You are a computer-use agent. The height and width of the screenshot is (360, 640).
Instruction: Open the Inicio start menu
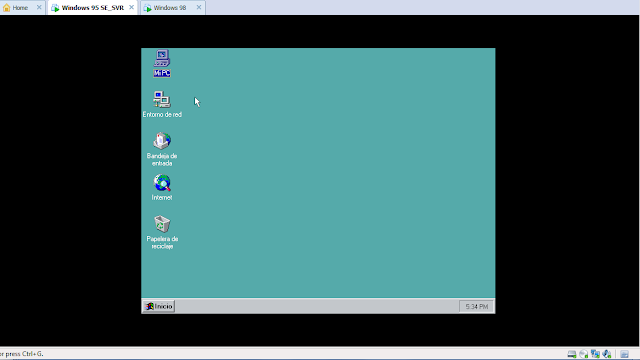[159, 306]
